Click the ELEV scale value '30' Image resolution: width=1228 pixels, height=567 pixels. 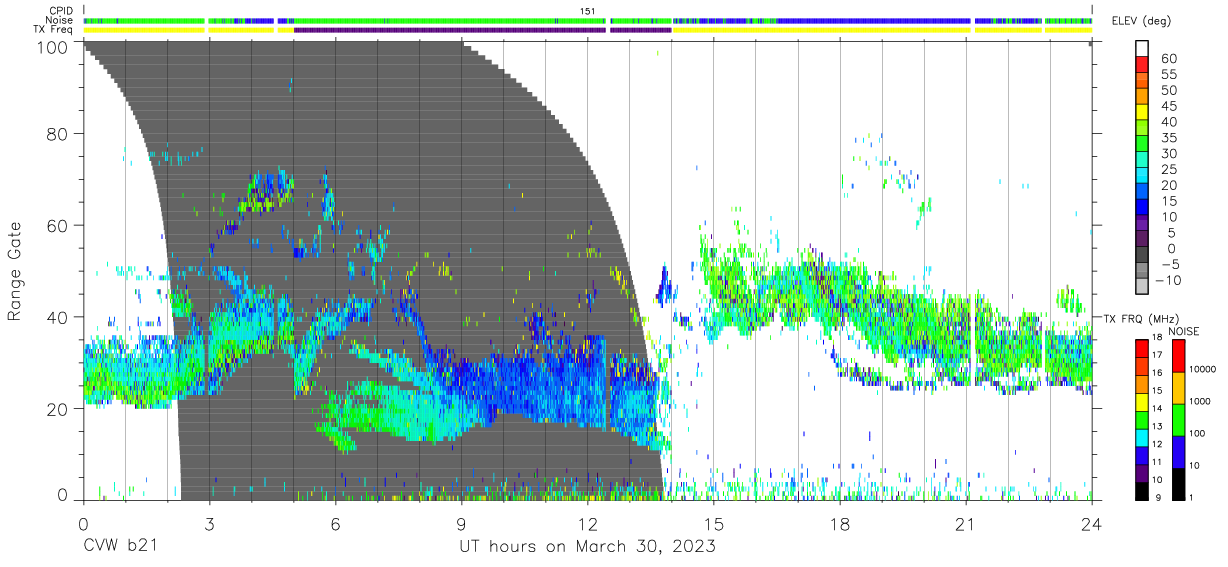pyautogui.click(x=1168, y=154)
